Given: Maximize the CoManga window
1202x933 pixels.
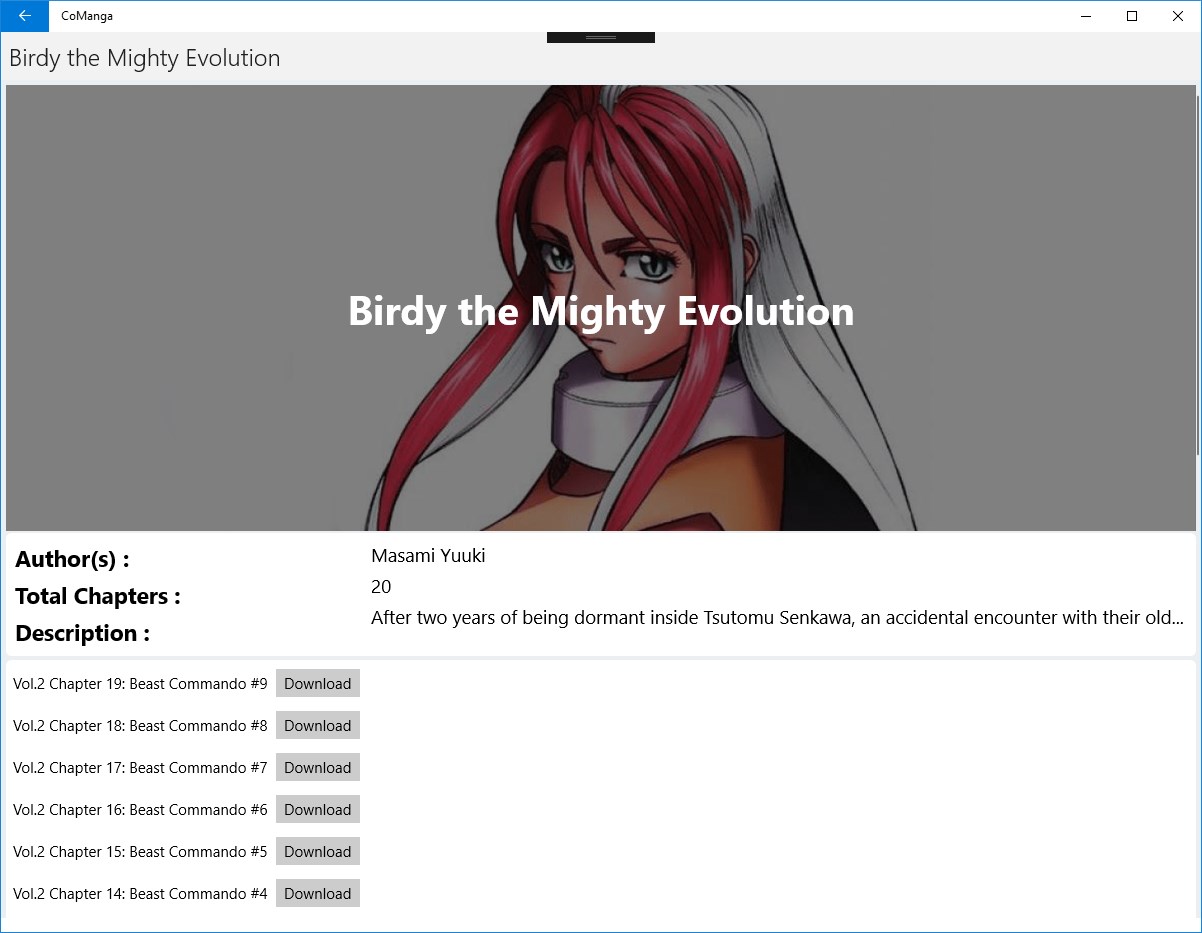Looking at the screenshot, I should [x=1132, y=16].
